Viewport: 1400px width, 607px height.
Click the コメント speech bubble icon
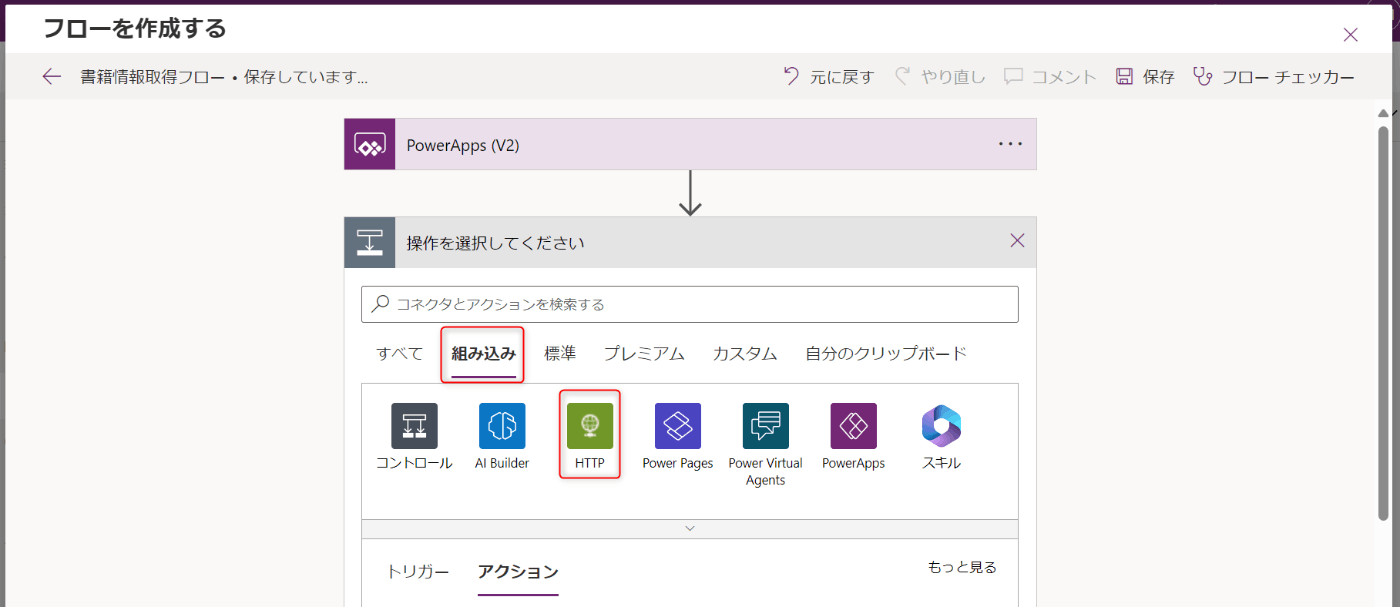[1013, 76]
